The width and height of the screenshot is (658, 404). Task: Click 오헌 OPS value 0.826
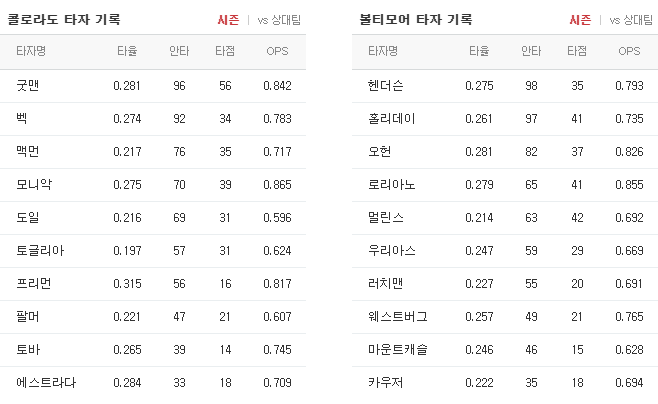(x=629, y=152)
